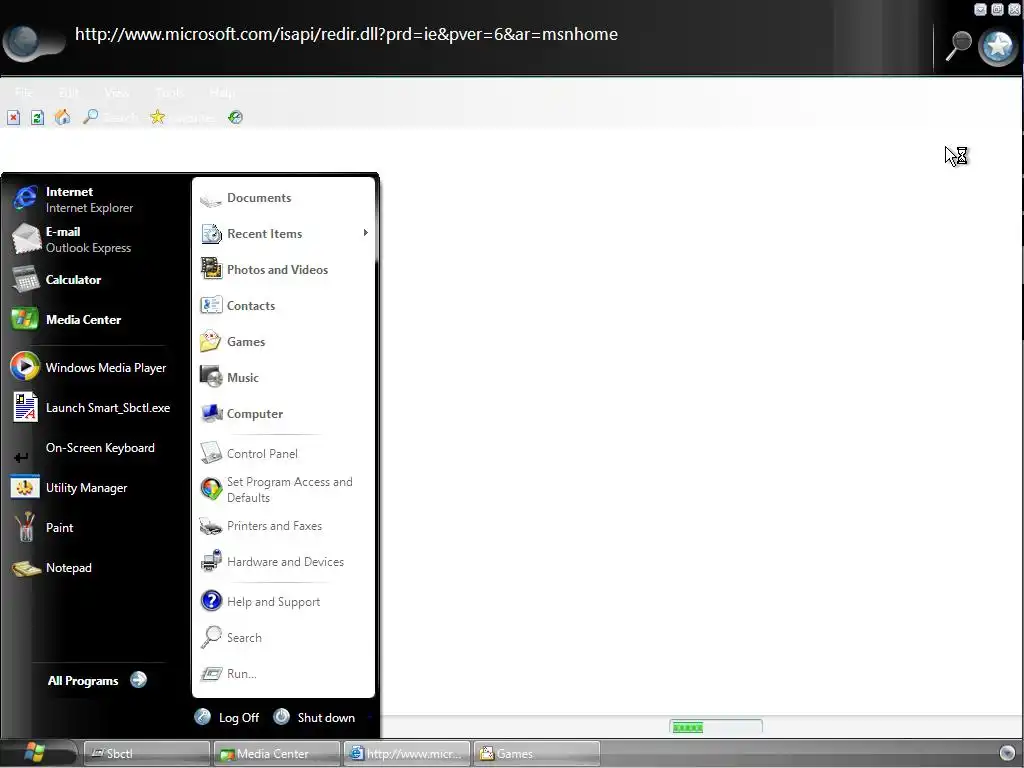Open Hardware and Devices
1024x768 pixels.
point(283,562)
